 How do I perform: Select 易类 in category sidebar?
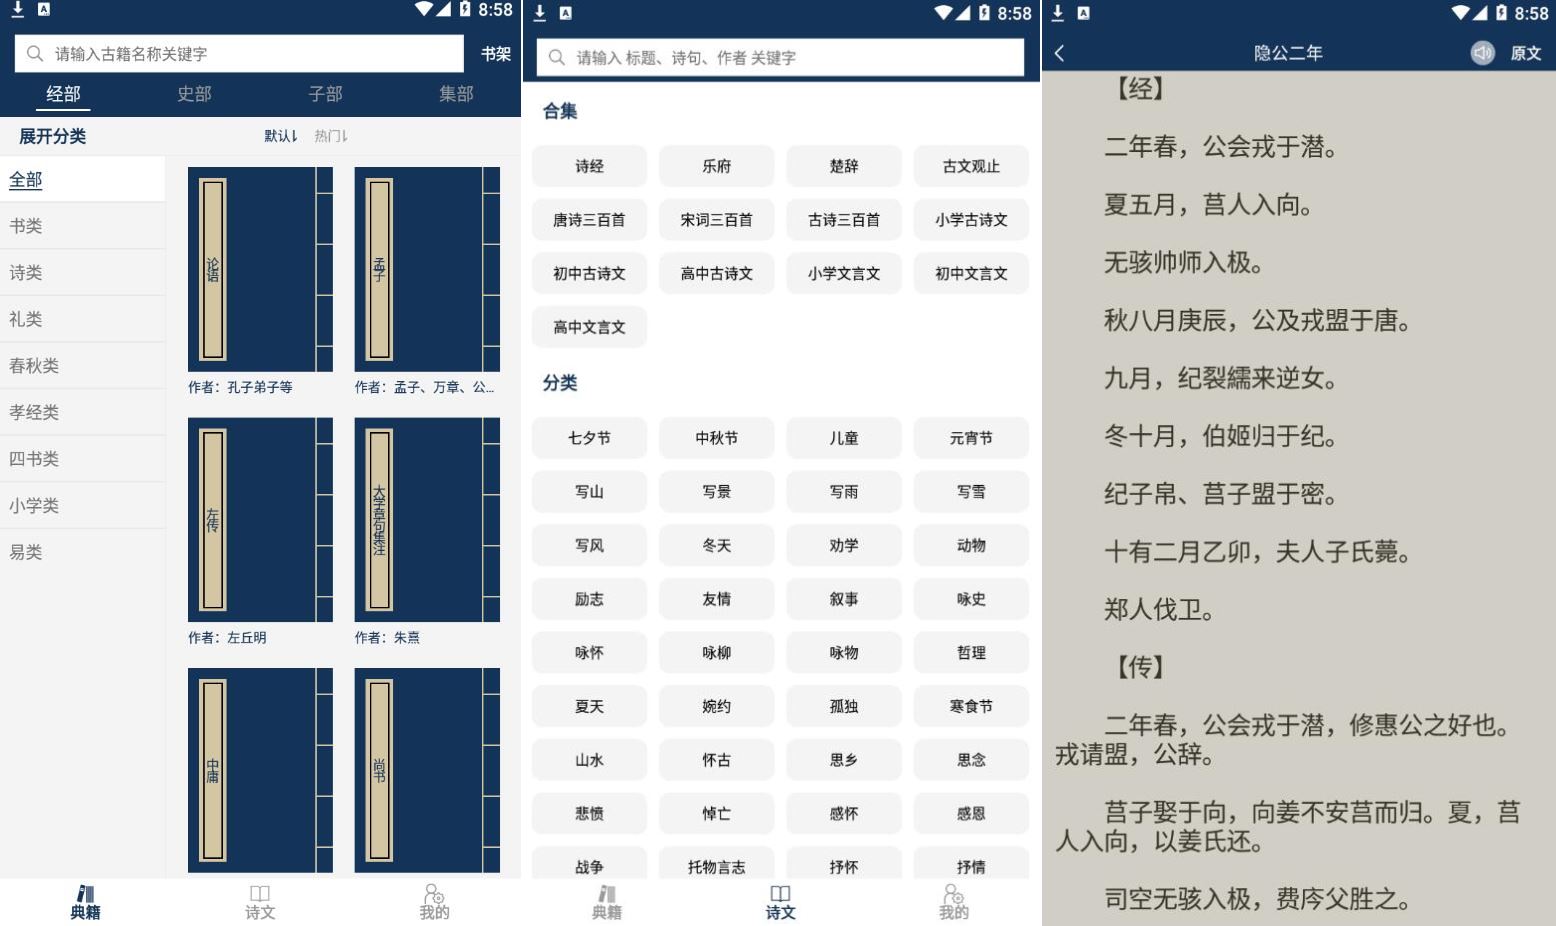point(82,552)
